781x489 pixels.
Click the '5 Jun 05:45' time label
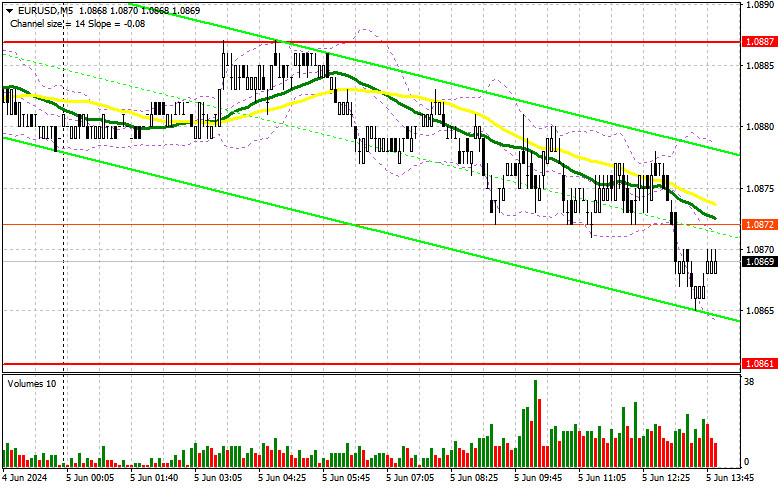pyautogui.click(x=346, y=478)
